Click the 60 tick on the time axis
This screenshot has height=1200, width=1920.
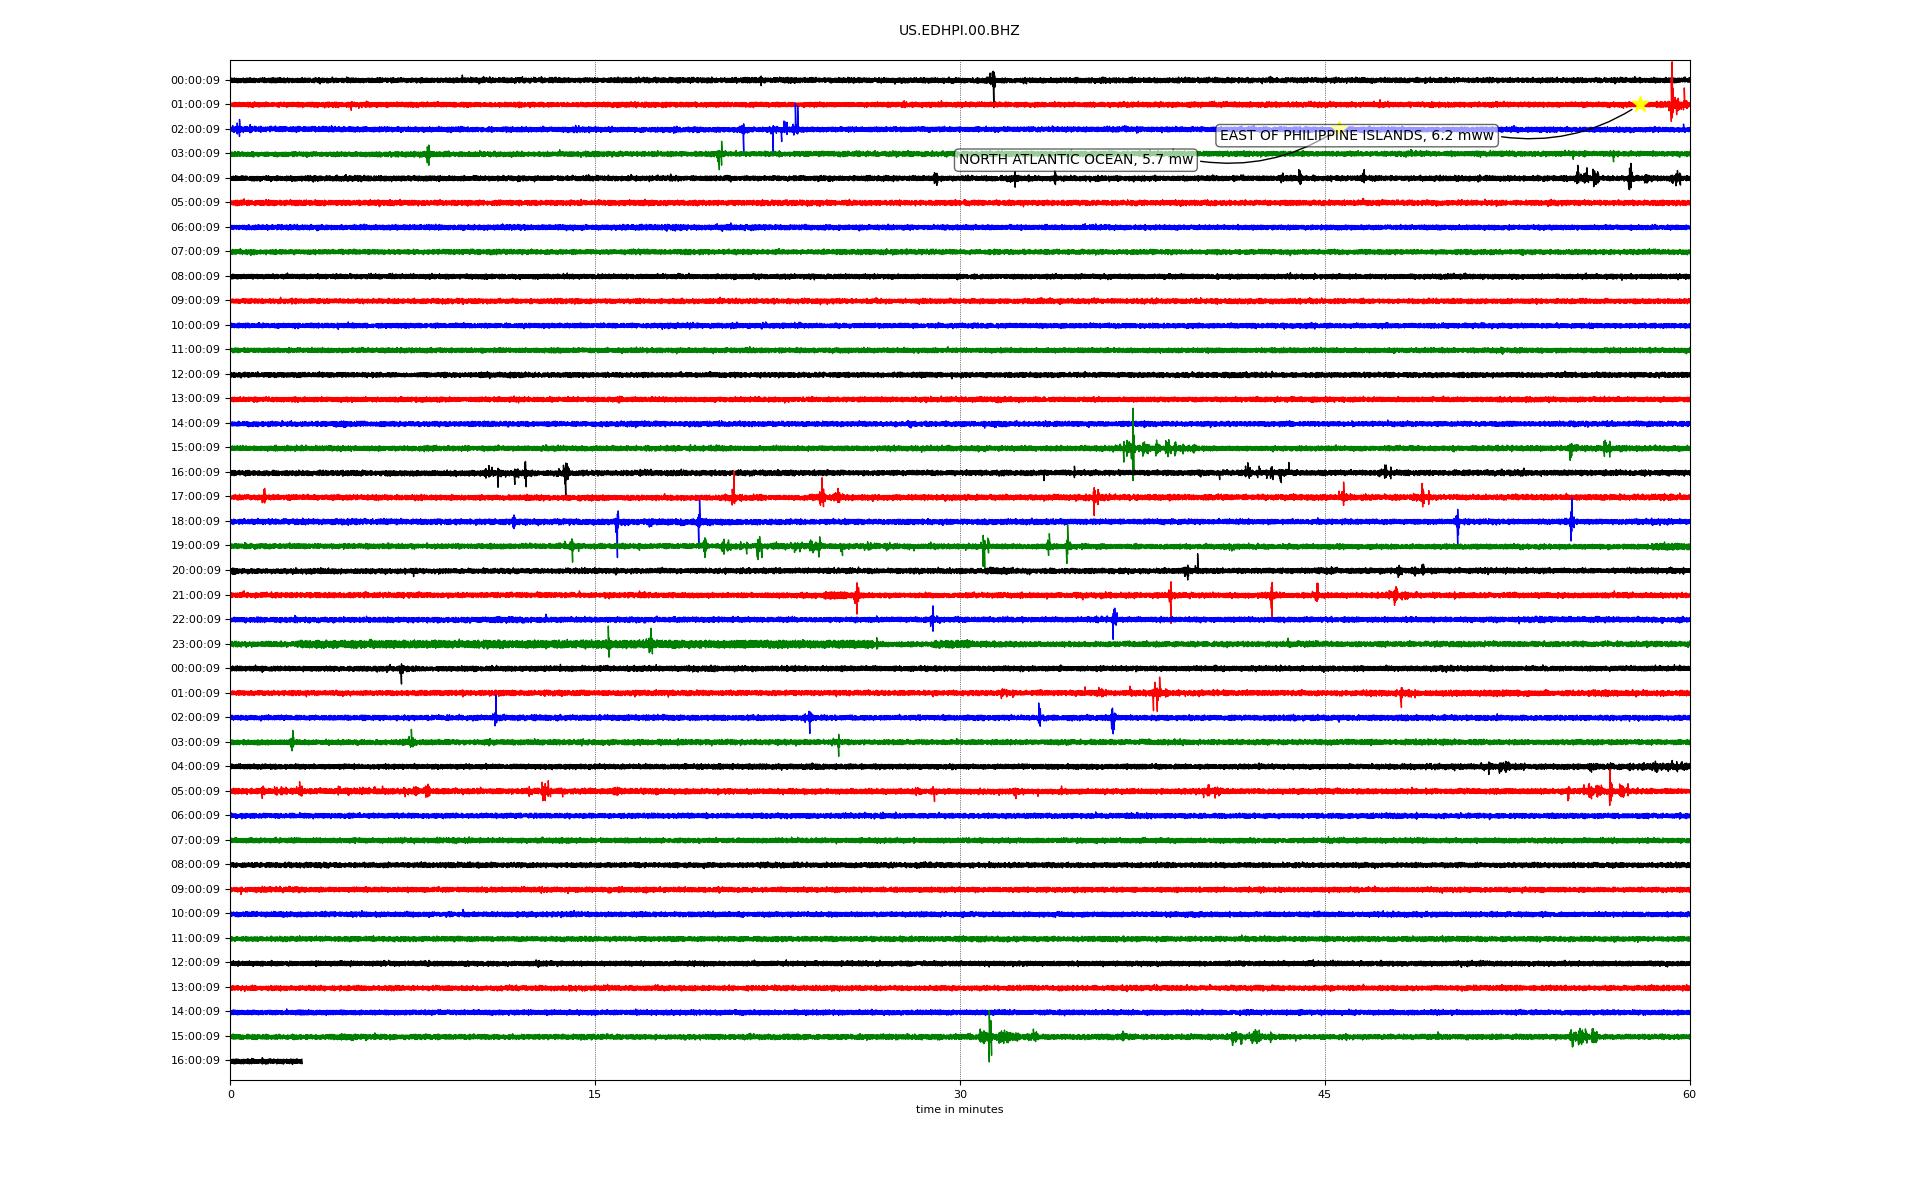tap(1689, 1094)
